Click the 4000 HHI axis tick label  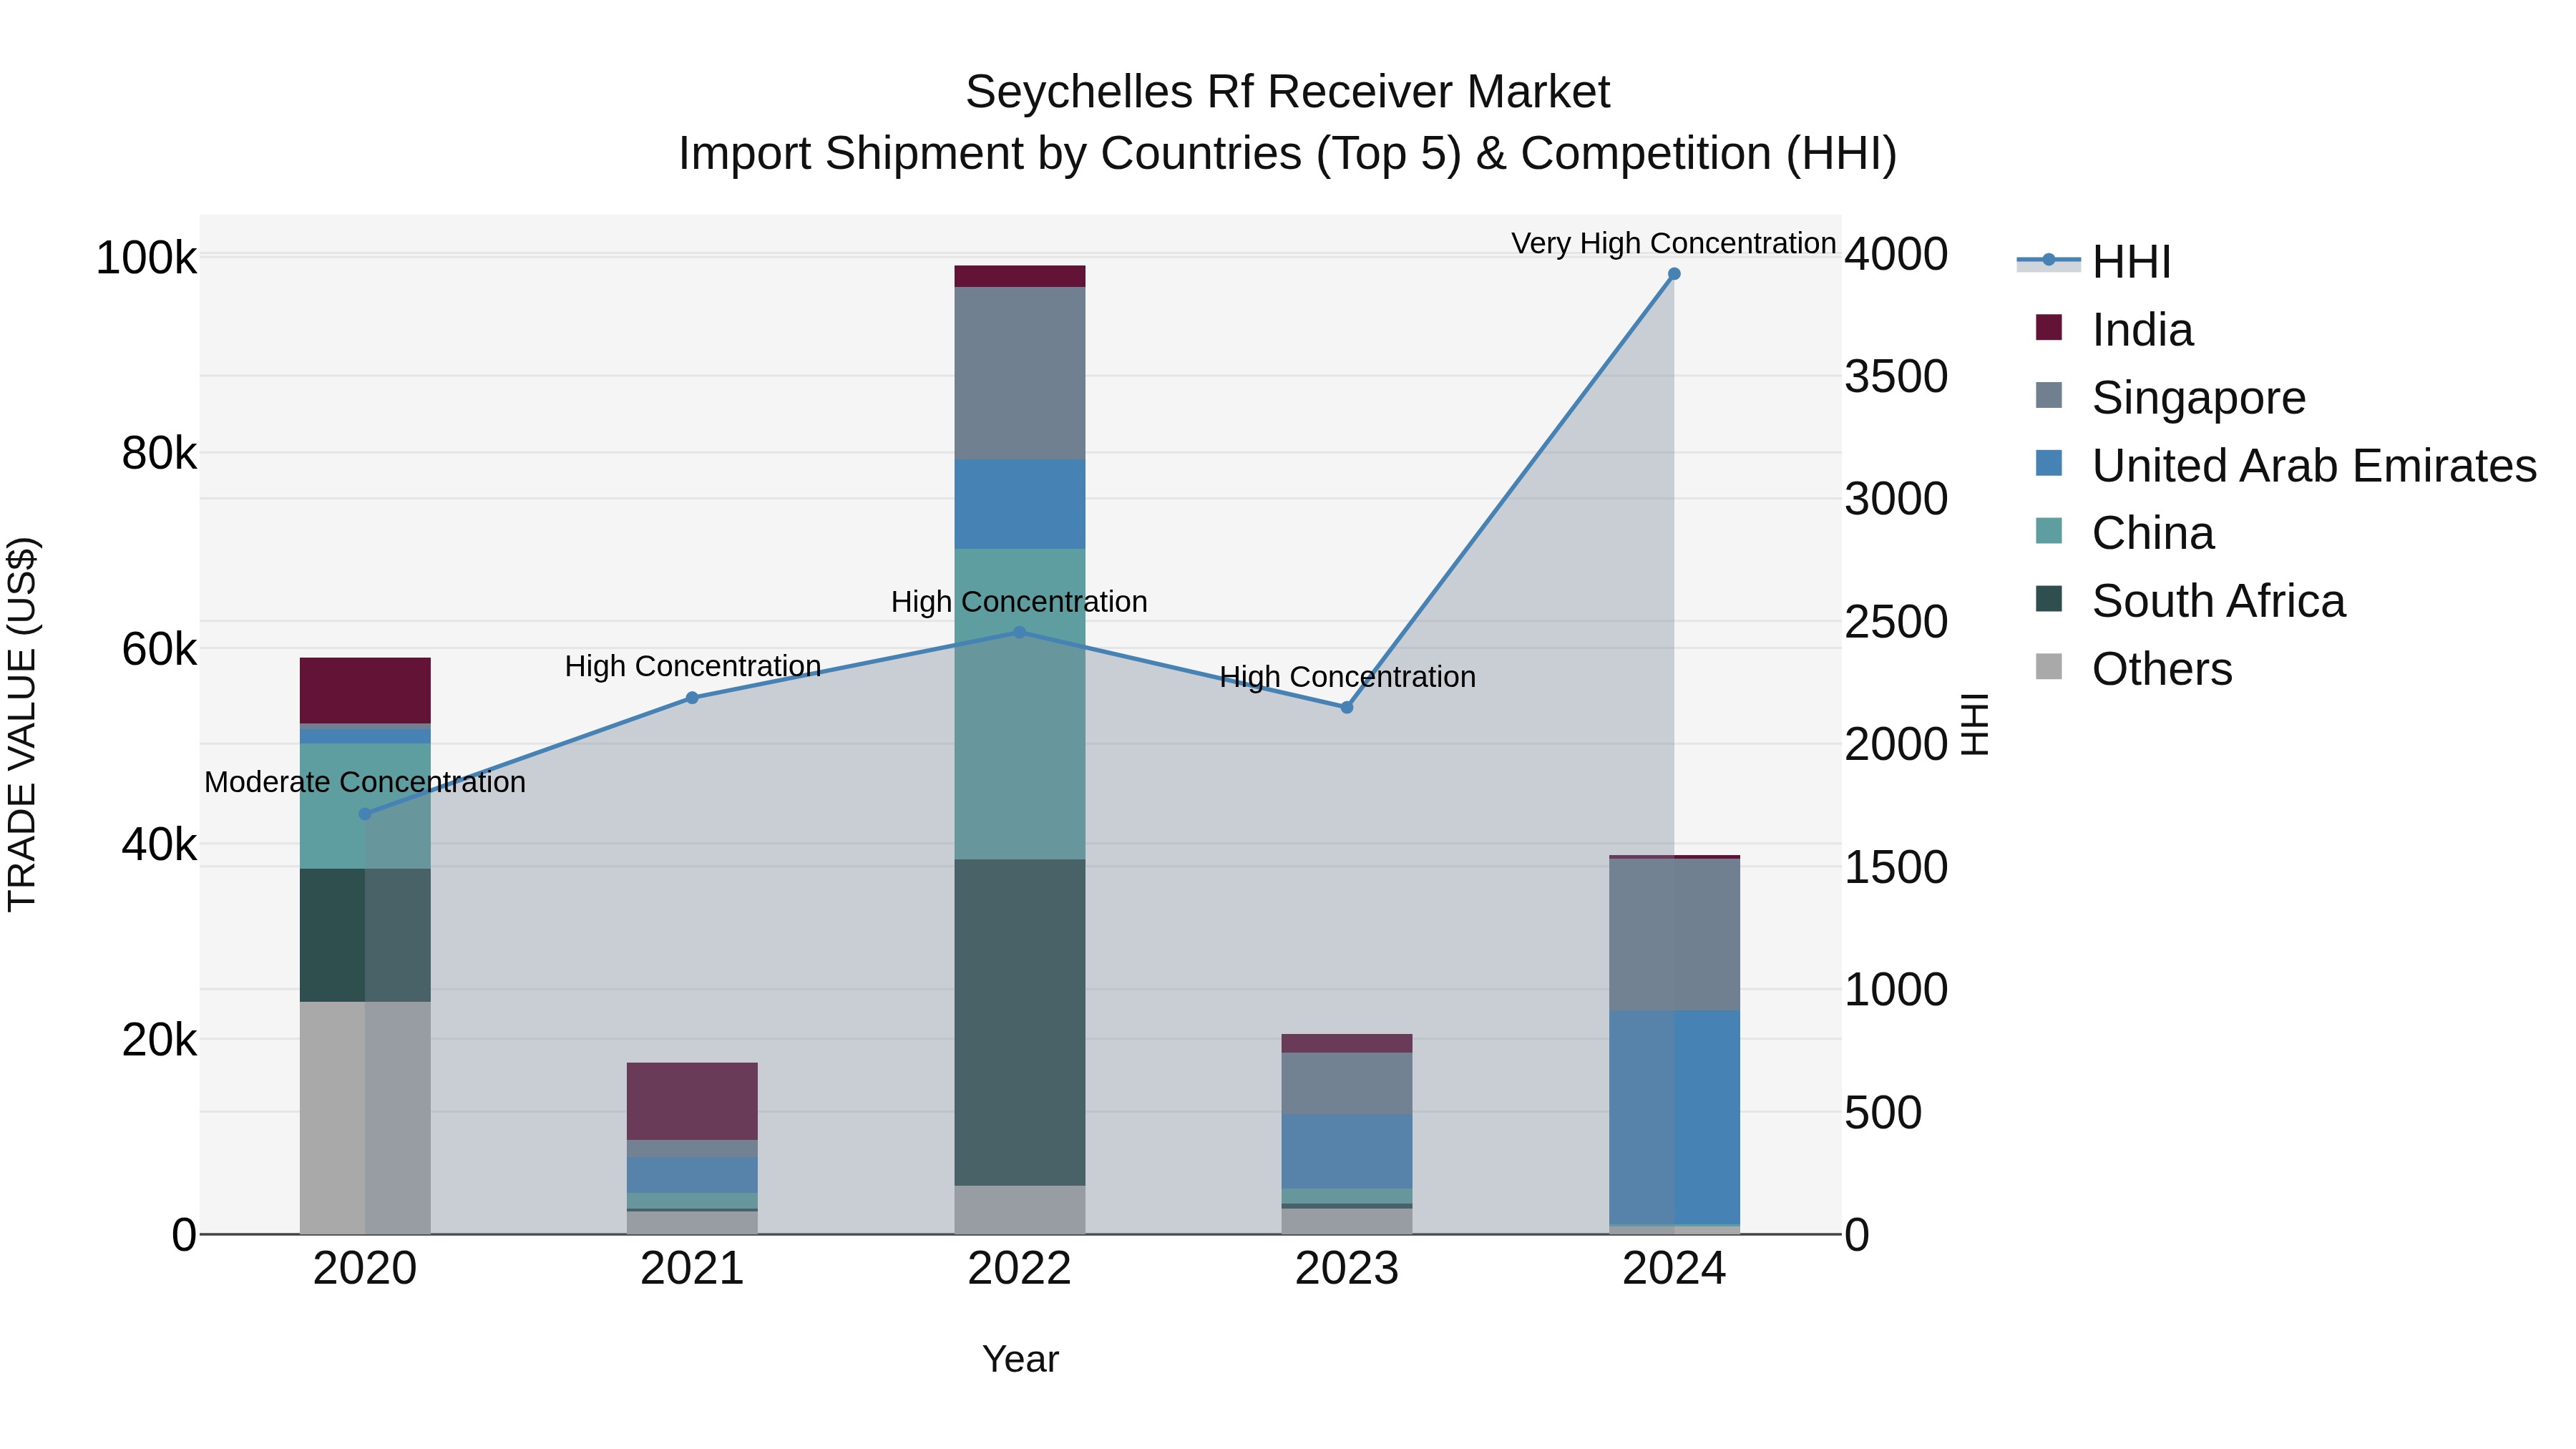[x=1896, y=254]
